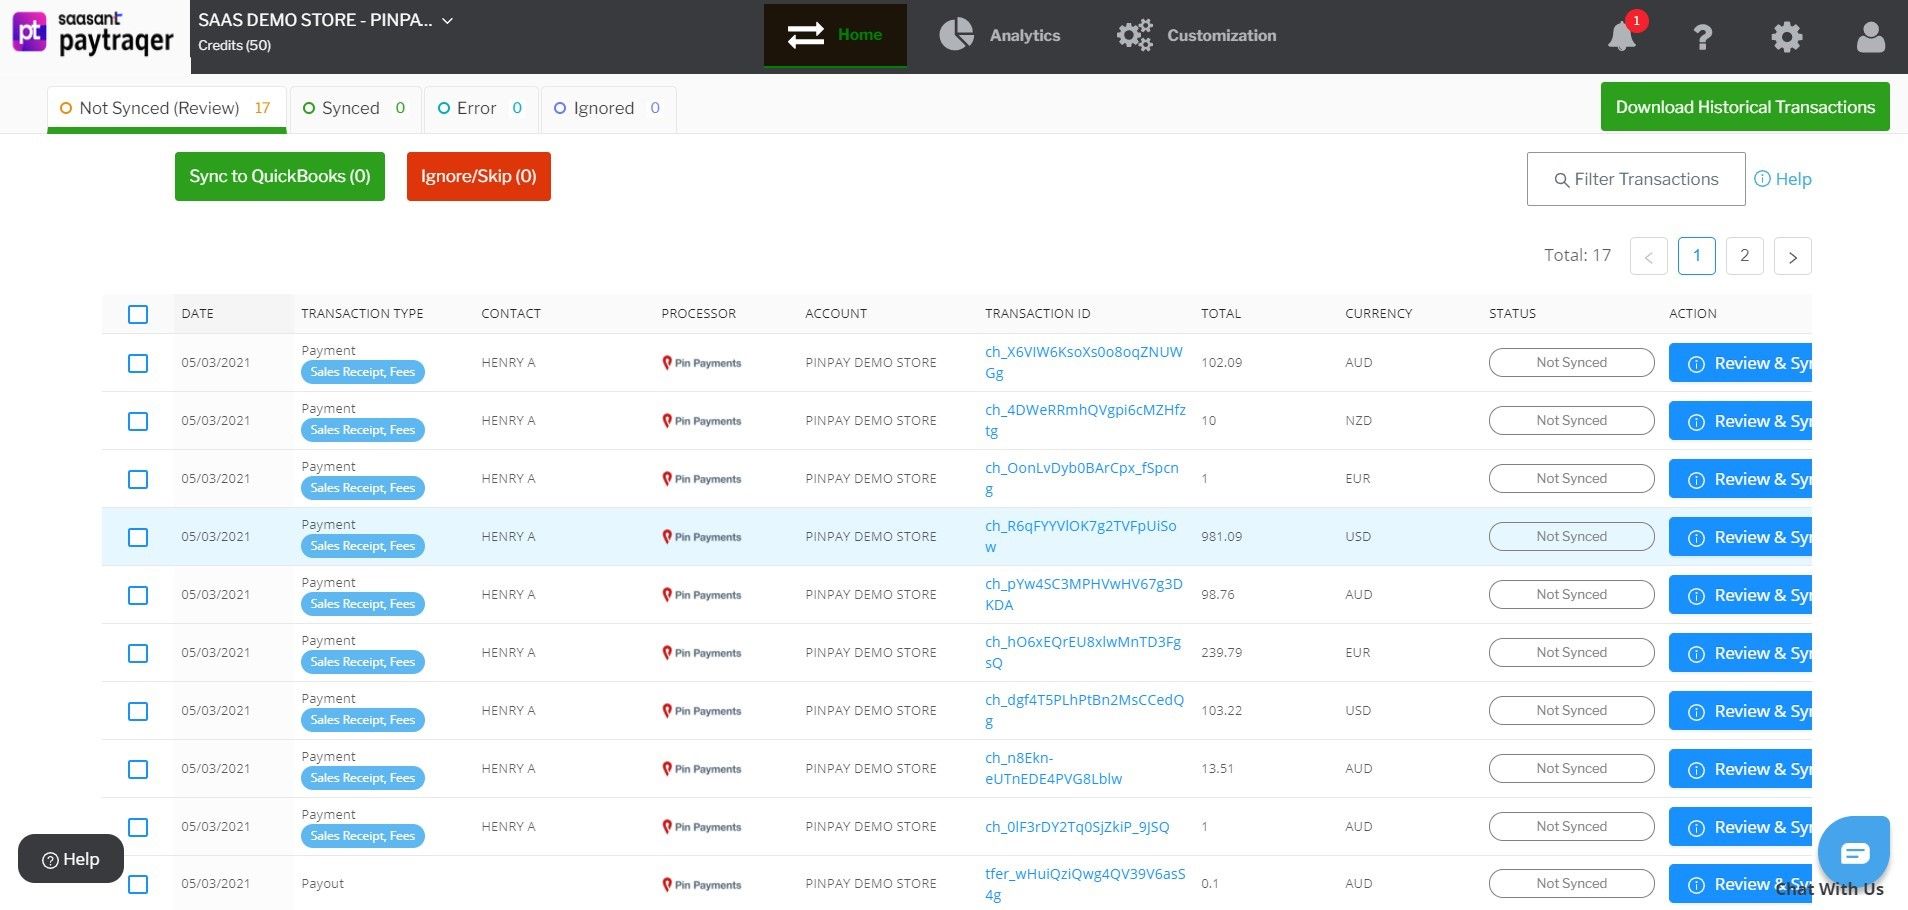
Task: Select checkbox for the NZD transaction
Action: [138, 421]
